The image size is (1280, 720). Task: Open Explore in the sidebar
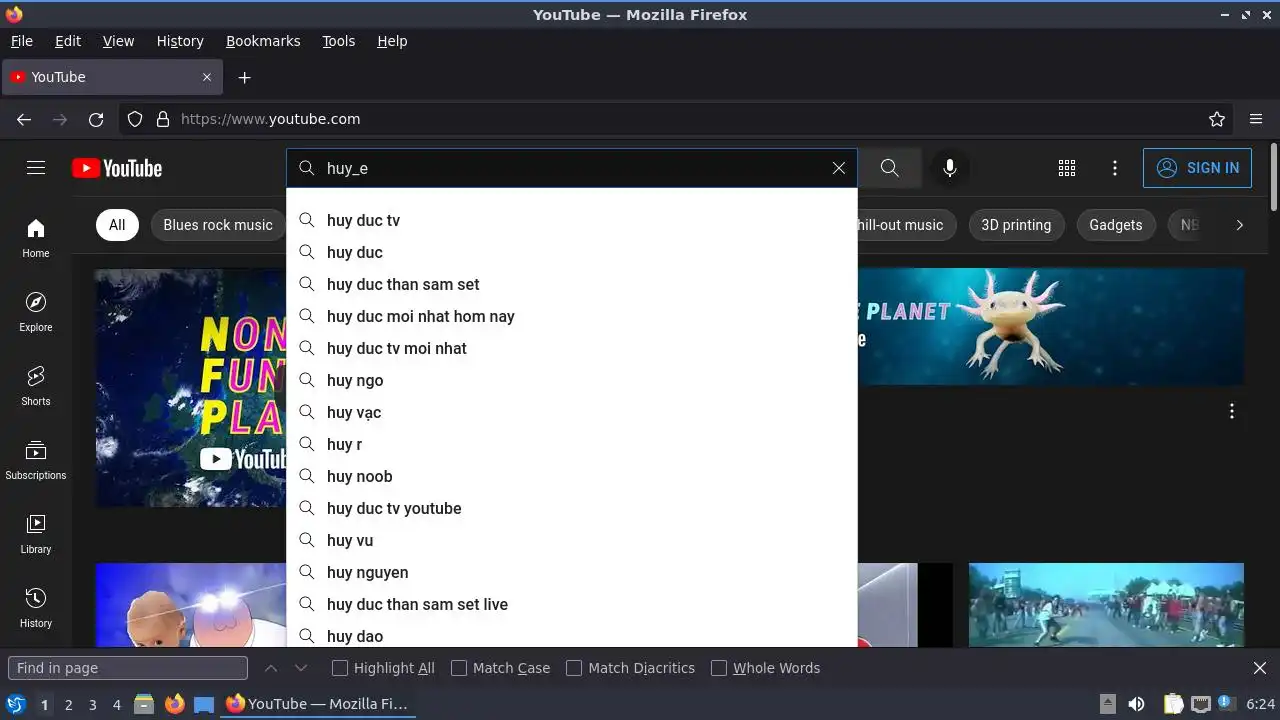coord(36,312)
